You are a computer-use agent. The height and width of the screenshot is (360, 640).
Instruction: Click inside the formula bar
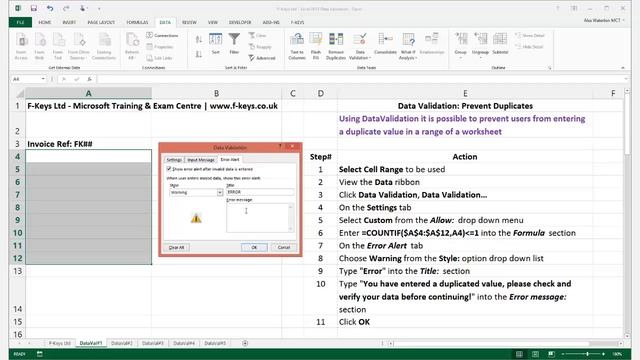[359, 79]
